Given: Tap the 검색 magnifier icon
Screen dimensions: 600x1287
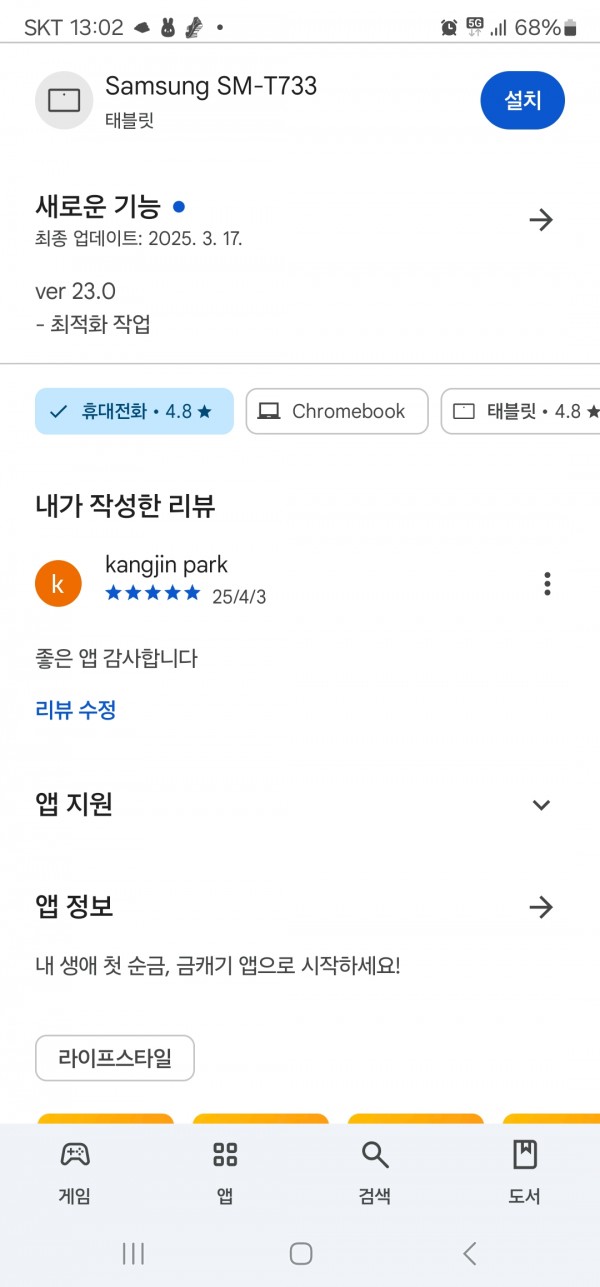Looking at the screenshot, I should coord(375,1155).
